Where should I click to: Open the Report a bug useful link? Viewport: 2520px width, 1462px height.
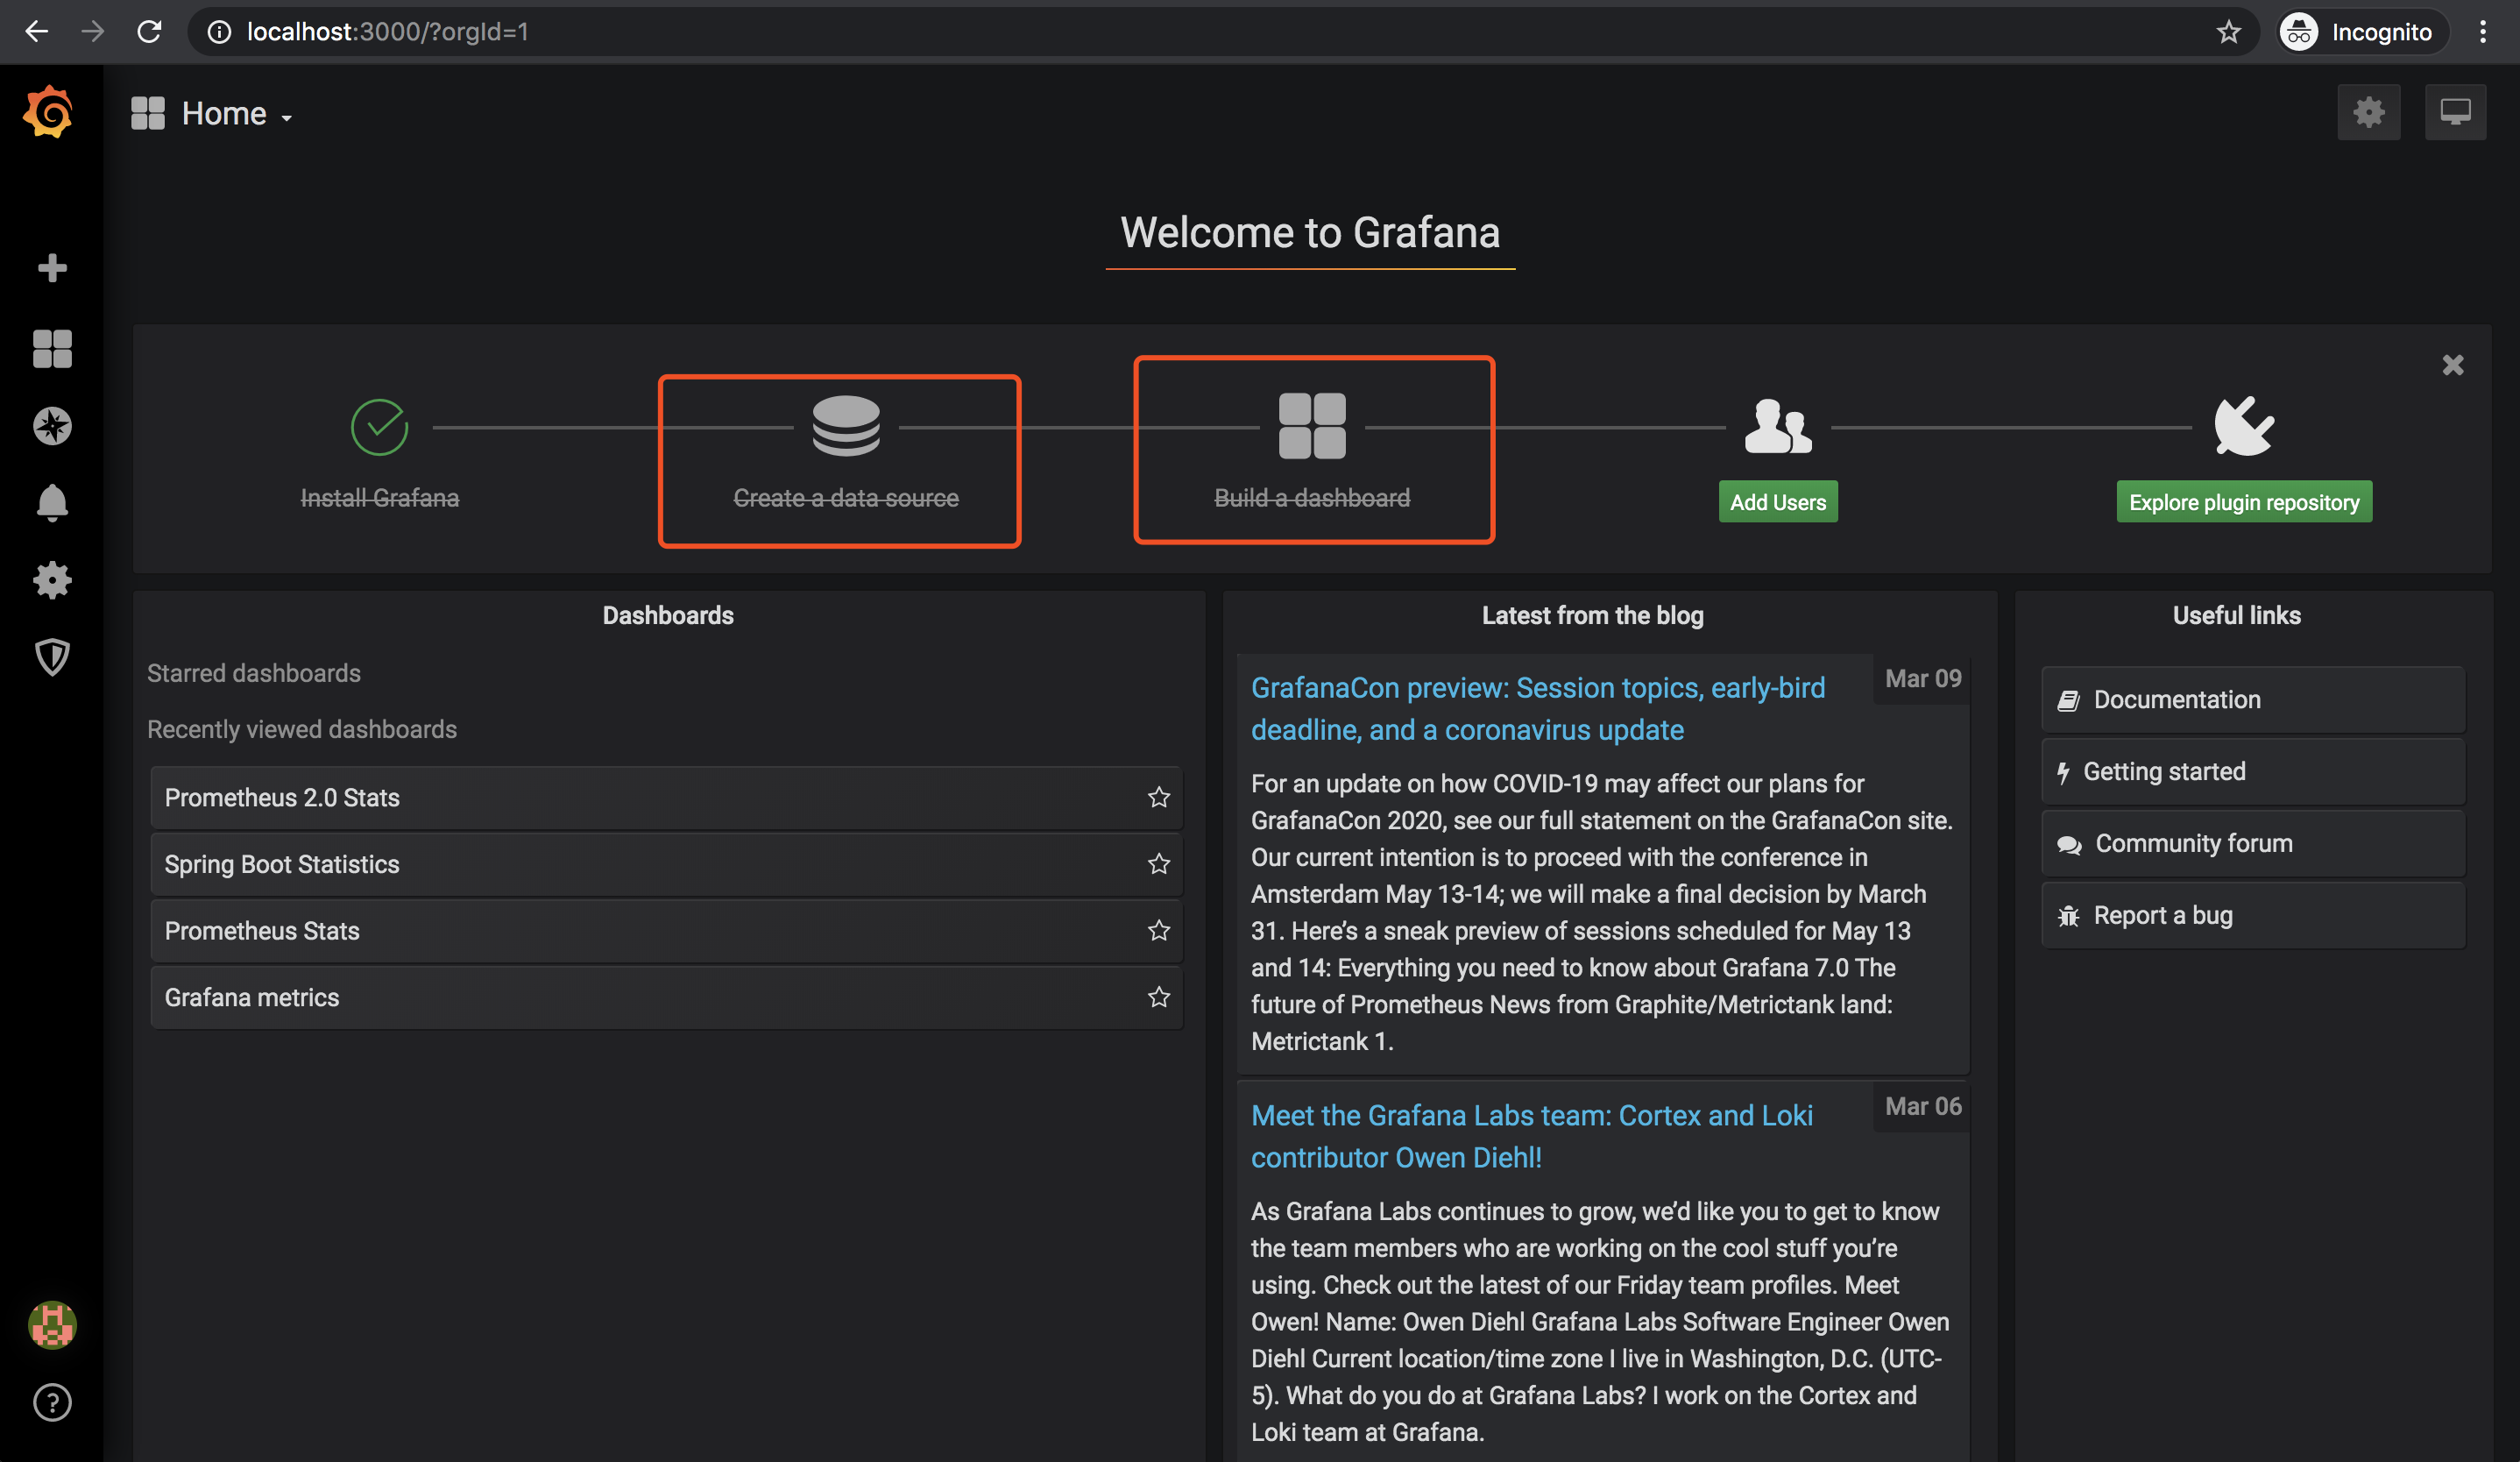click(x=2253, y=916)
